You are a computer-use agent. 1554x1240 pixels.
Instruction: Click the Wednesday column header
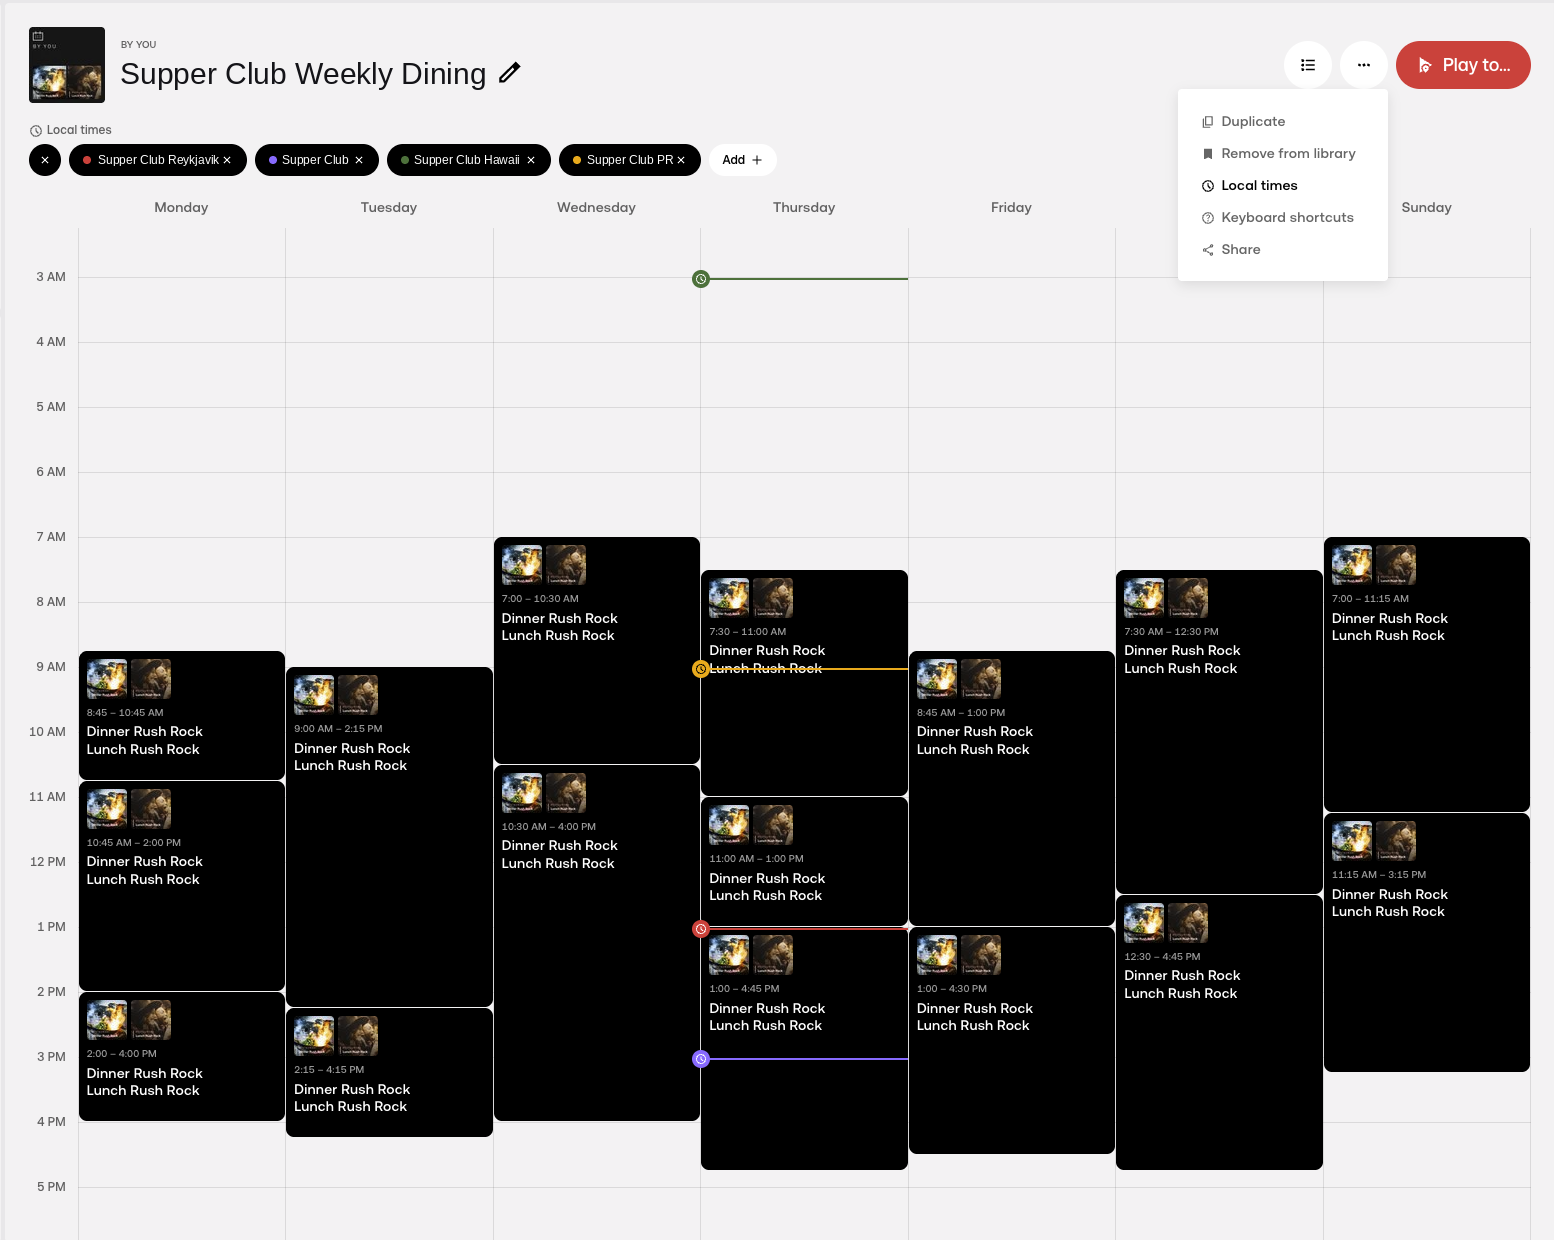click(x=596, y=207)
